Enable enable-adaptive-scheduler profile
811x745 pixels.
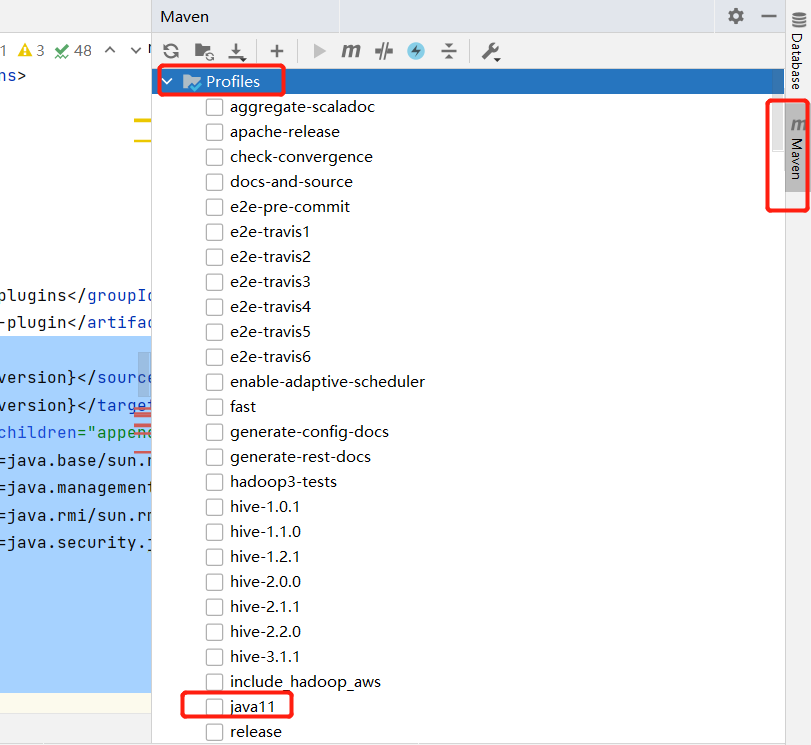(x=214, y=382)
